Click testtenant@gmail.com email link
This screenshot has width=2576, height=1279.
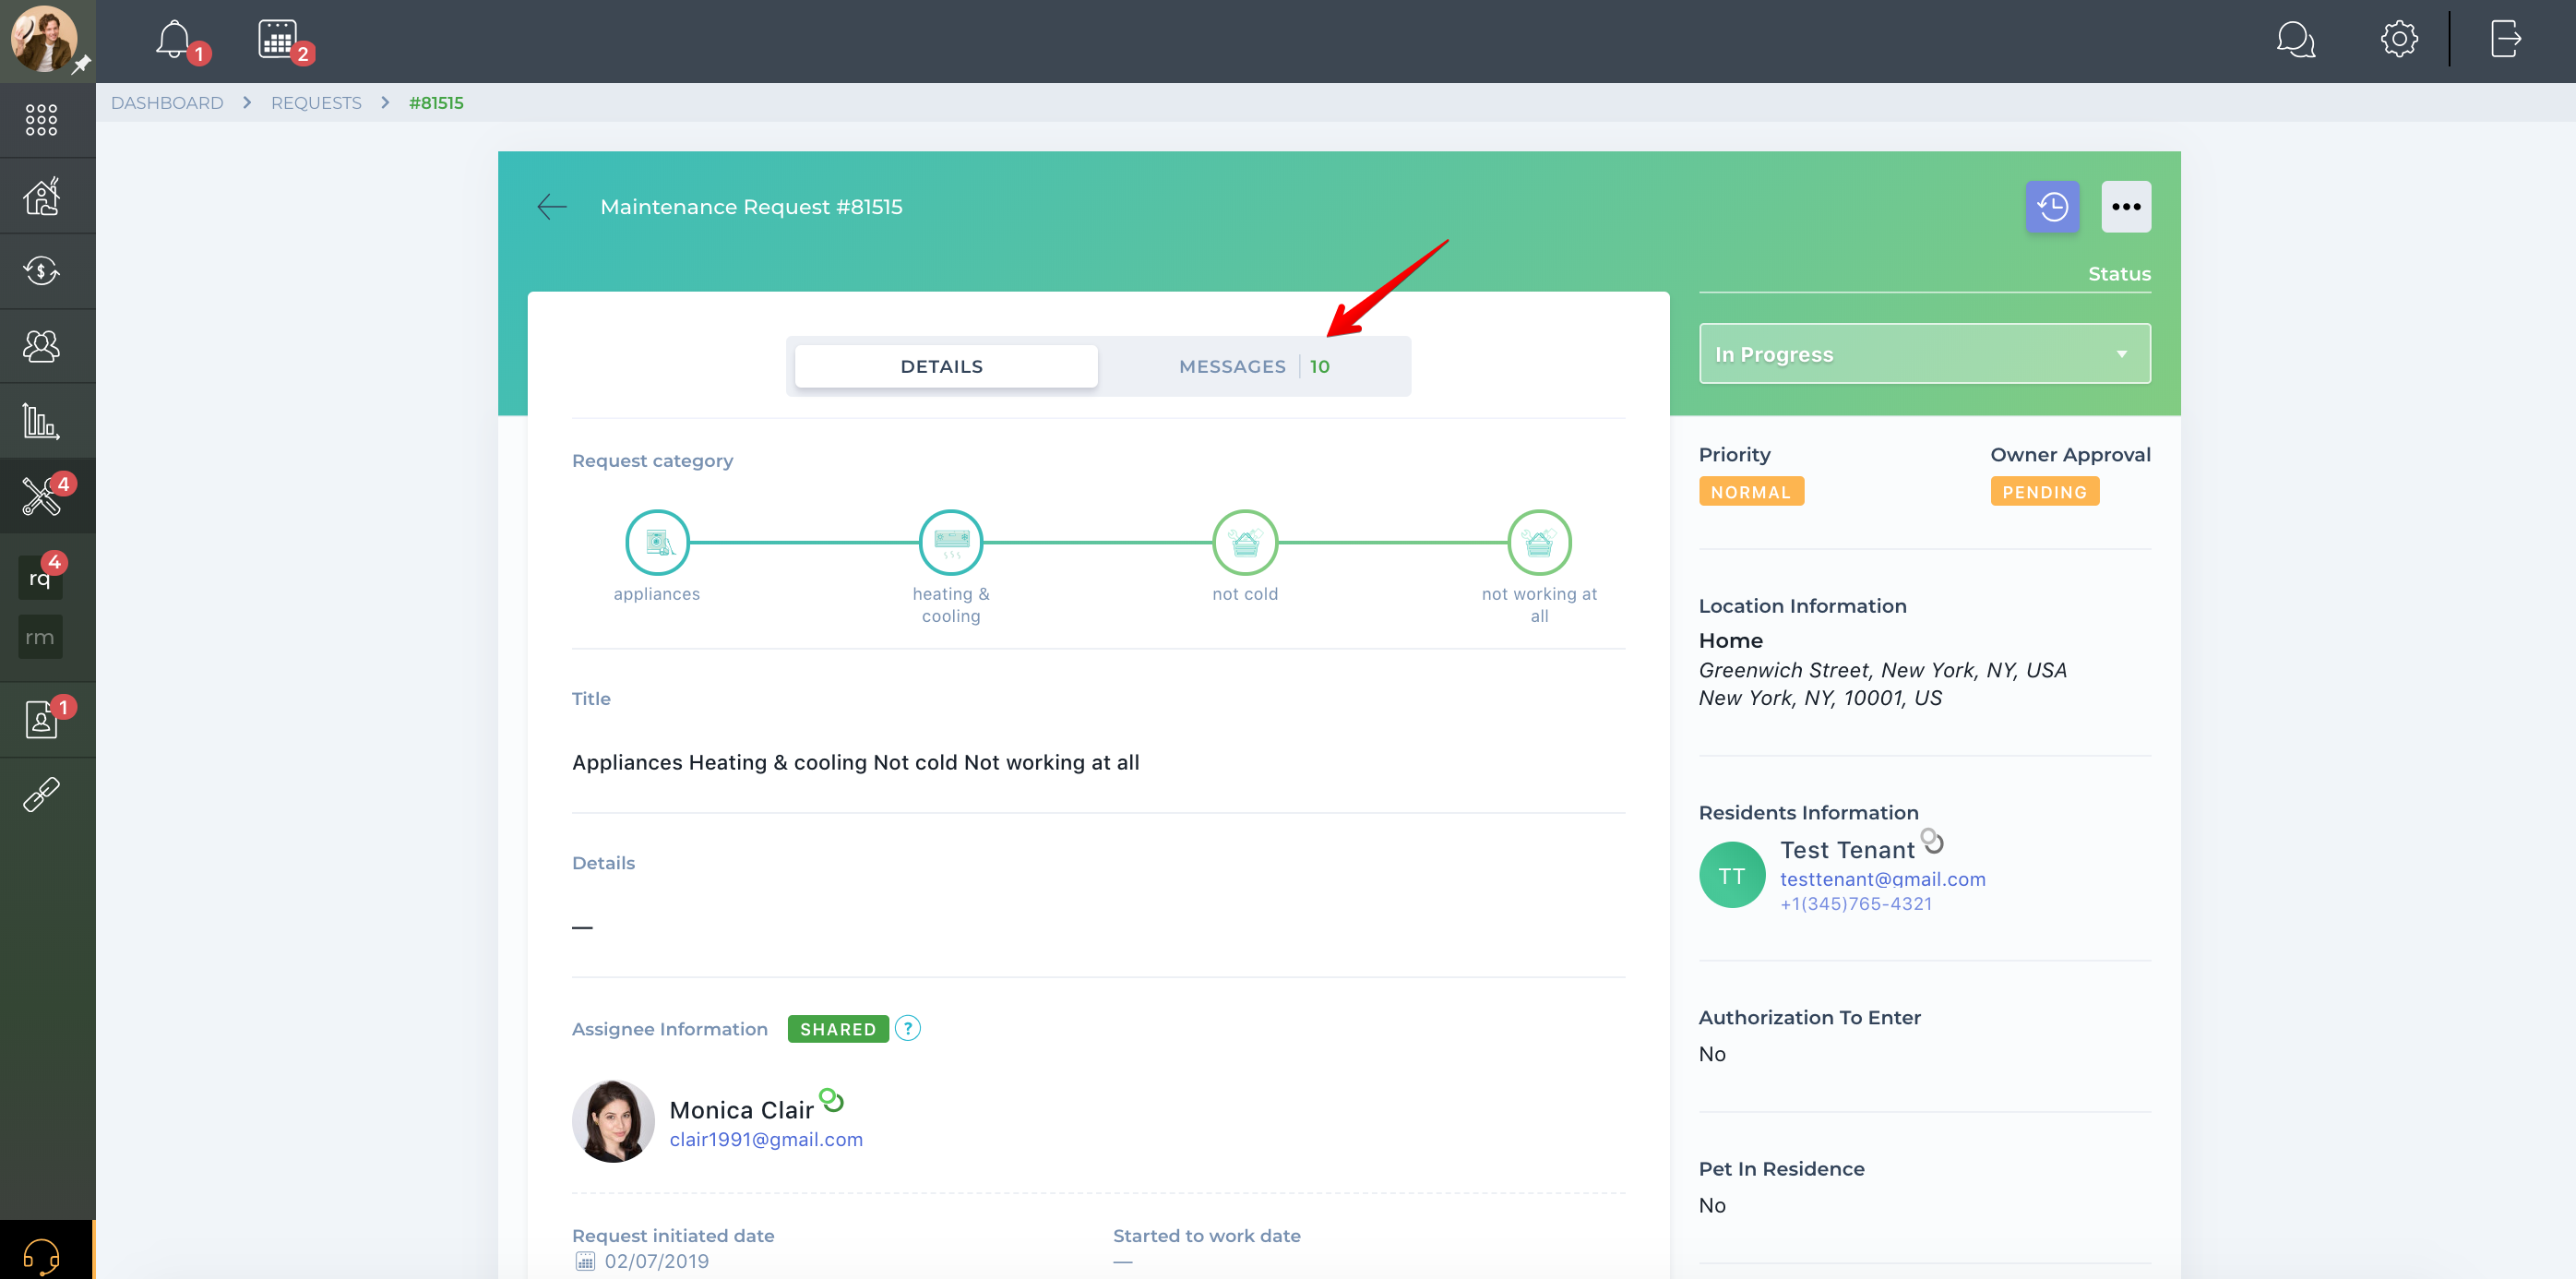(x=1883, y=879)
